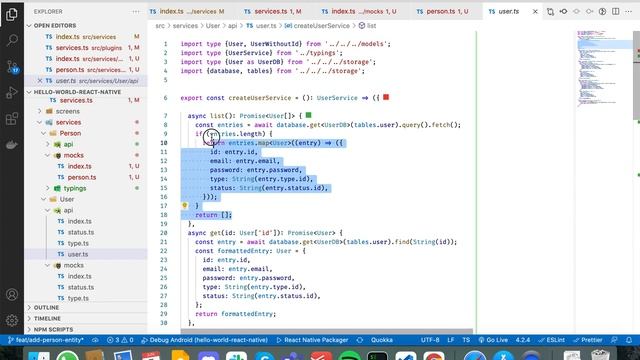The width and height of the screenshot is (640, 360).
Task: Open the Accounts menu icon
Action: [x=12, y=294]
